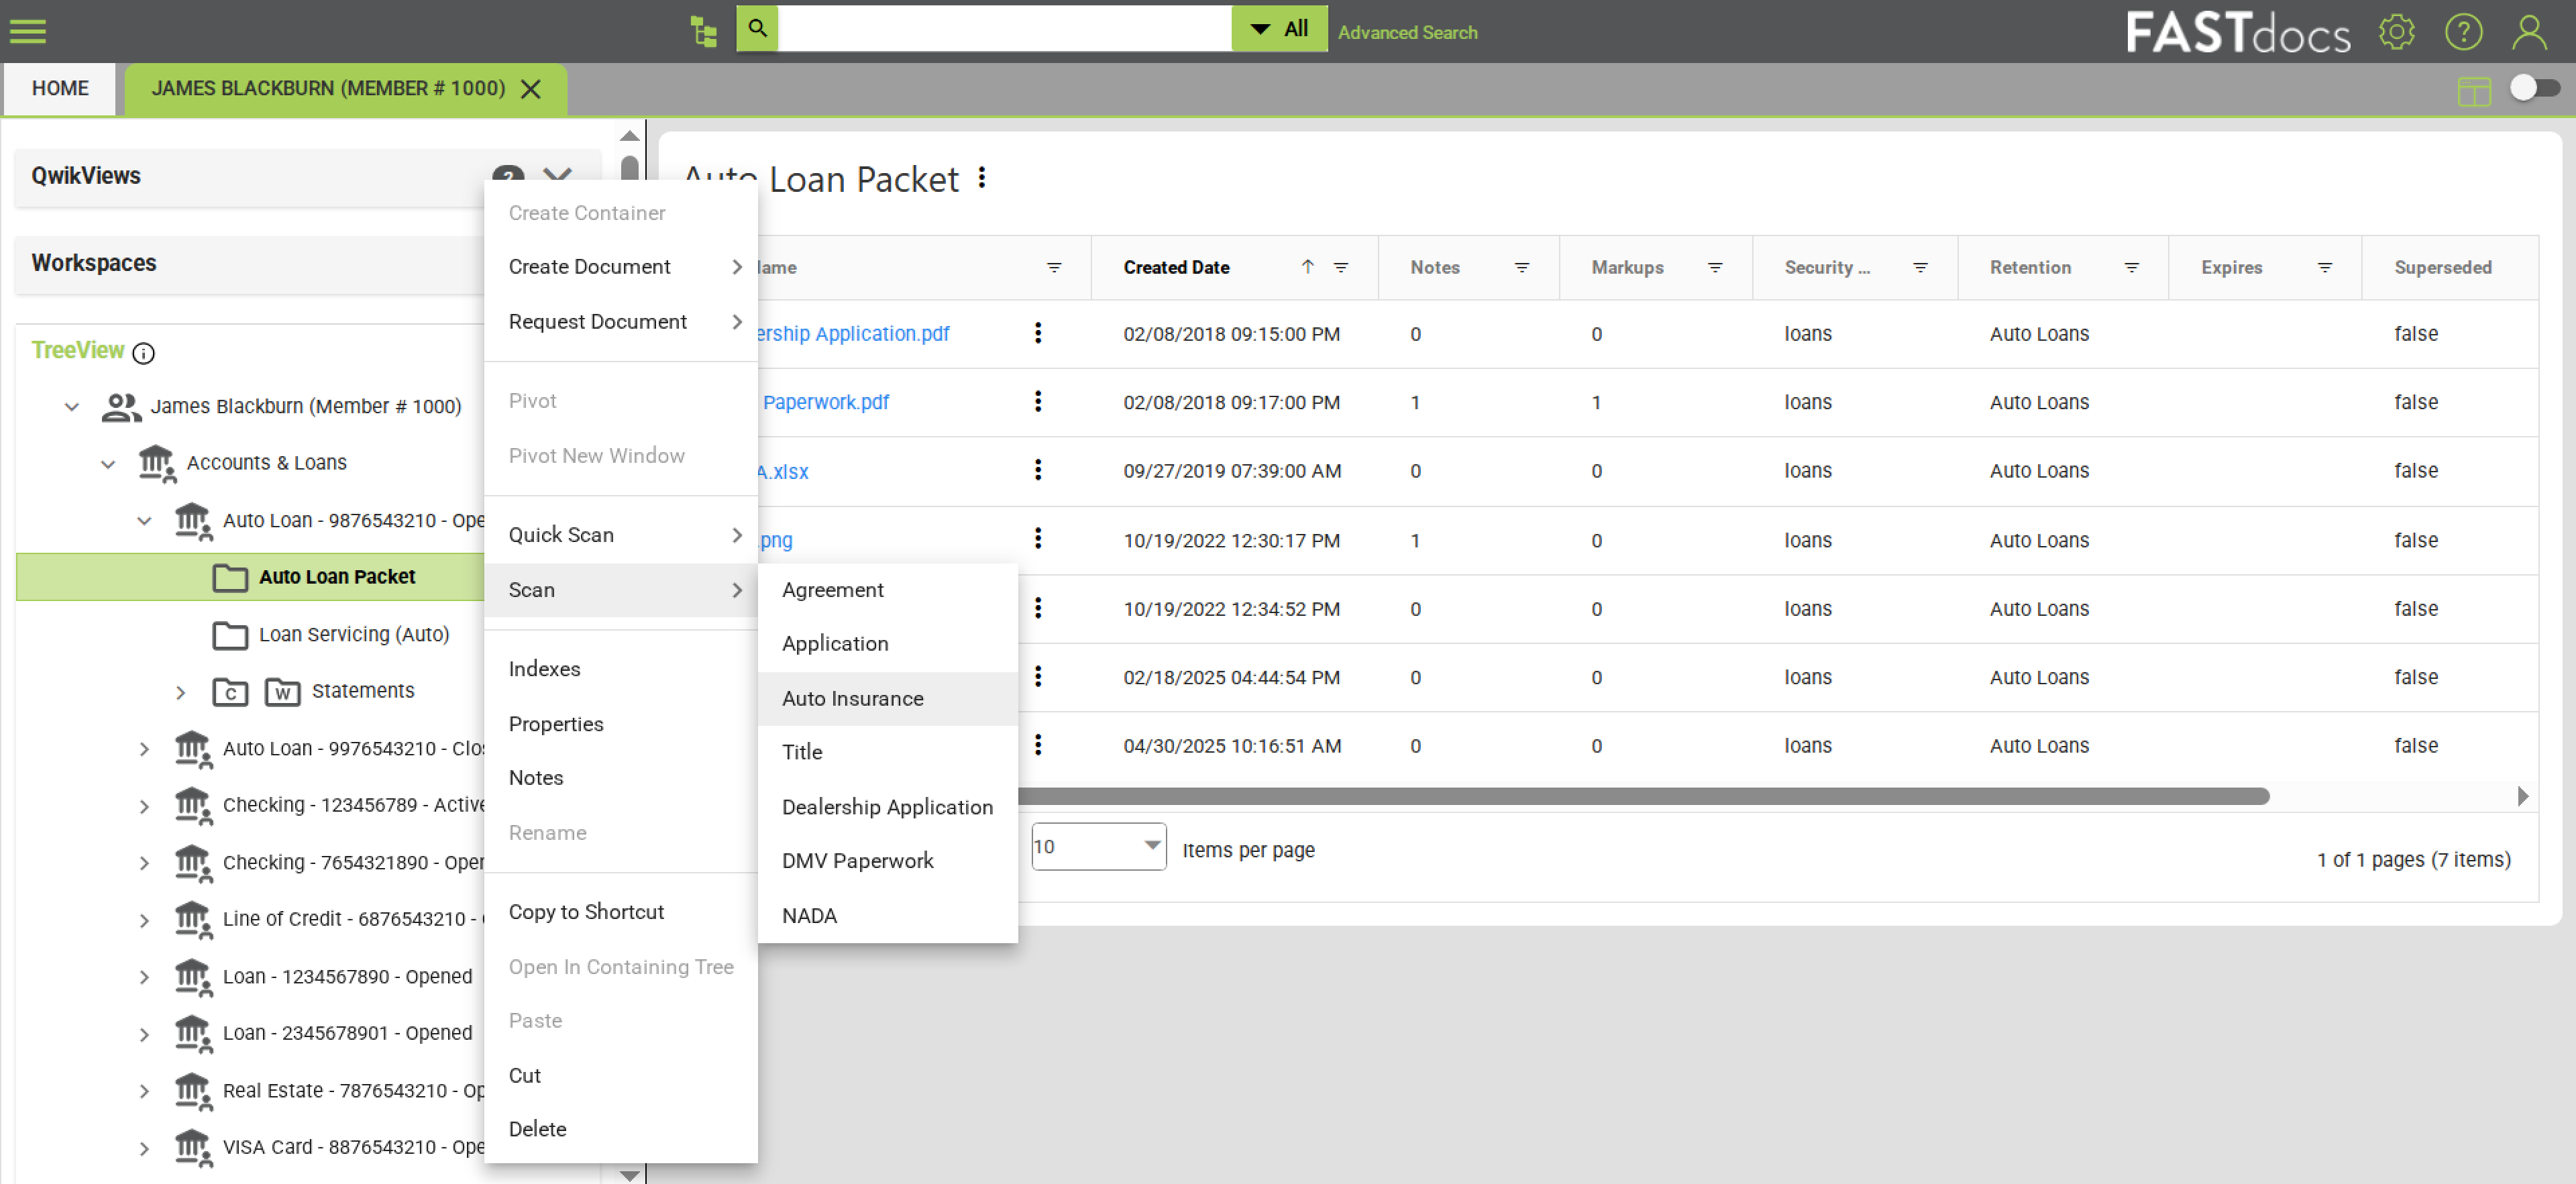Toggle the switch in the tab bar

click(2534, 88)
